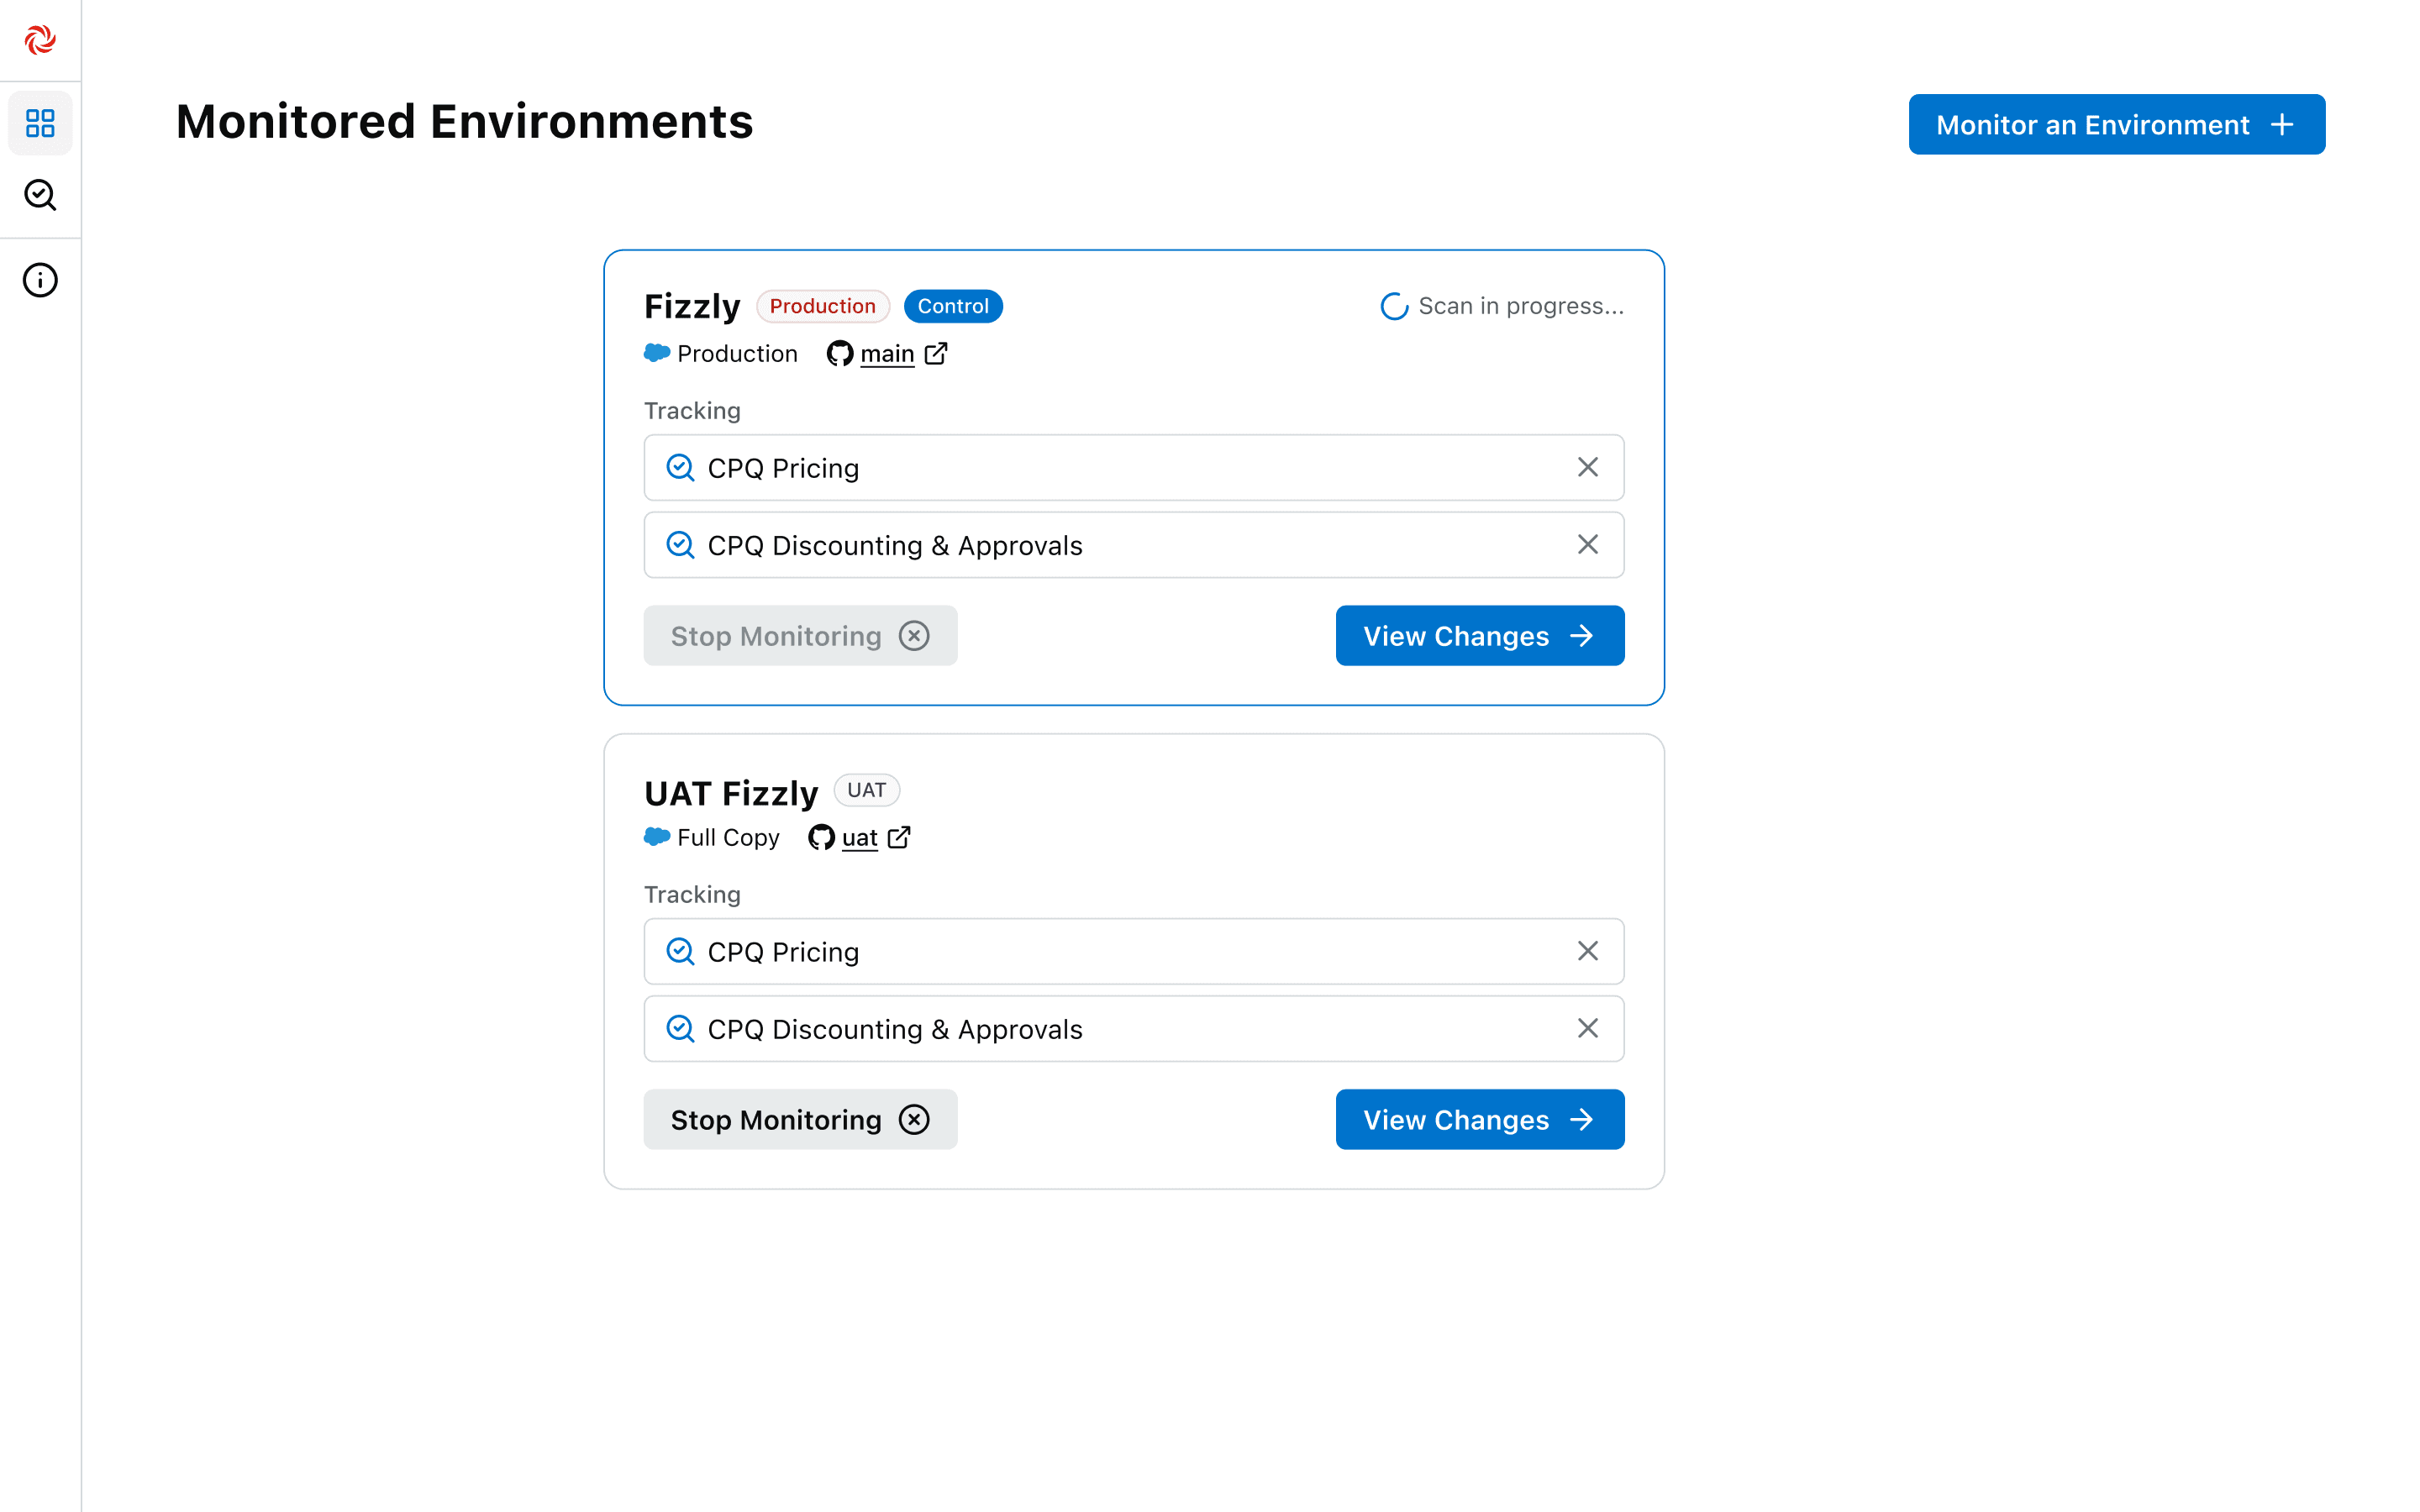The height and width of the screenshot is (1512, 2420).
Task: Remove CPQ Discounting & Approvals from UAT Fizzly
Action: tap(1587, 1028)
